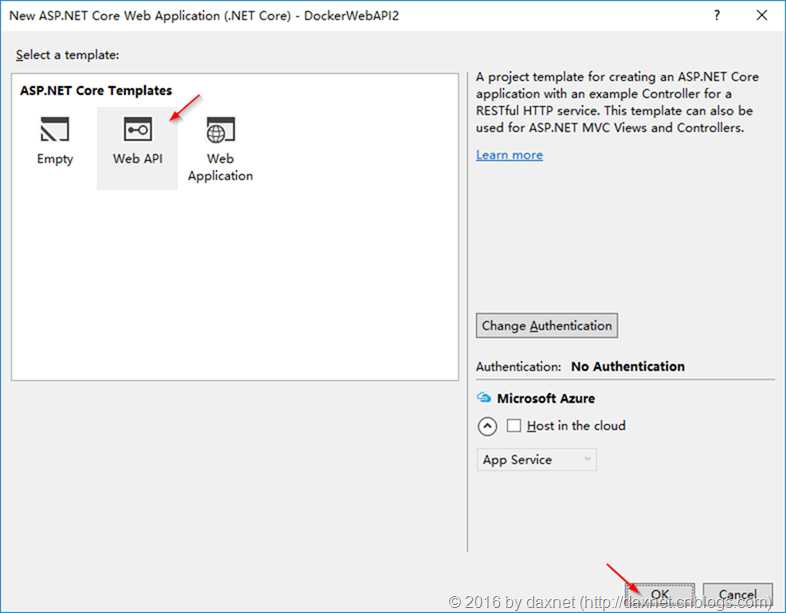
Task: Collapse the Microsoft Azure section chevron
Action: [487, 427]
